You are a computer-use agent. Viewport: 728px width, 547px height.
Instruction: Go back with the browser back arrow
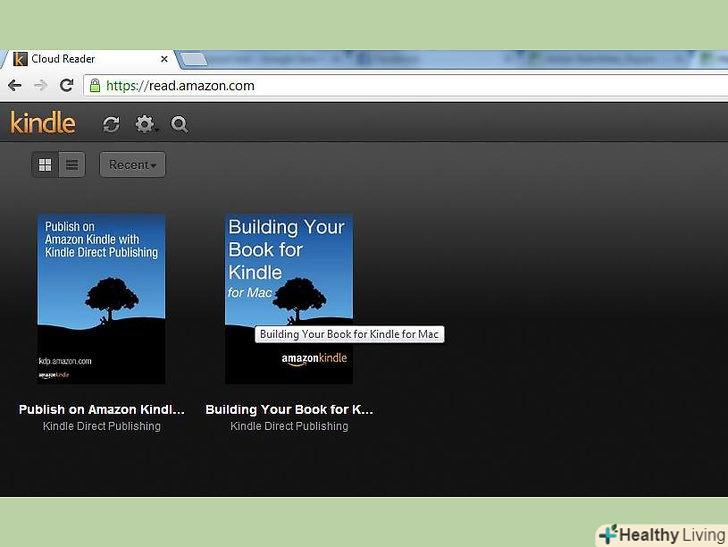[15, 85]
